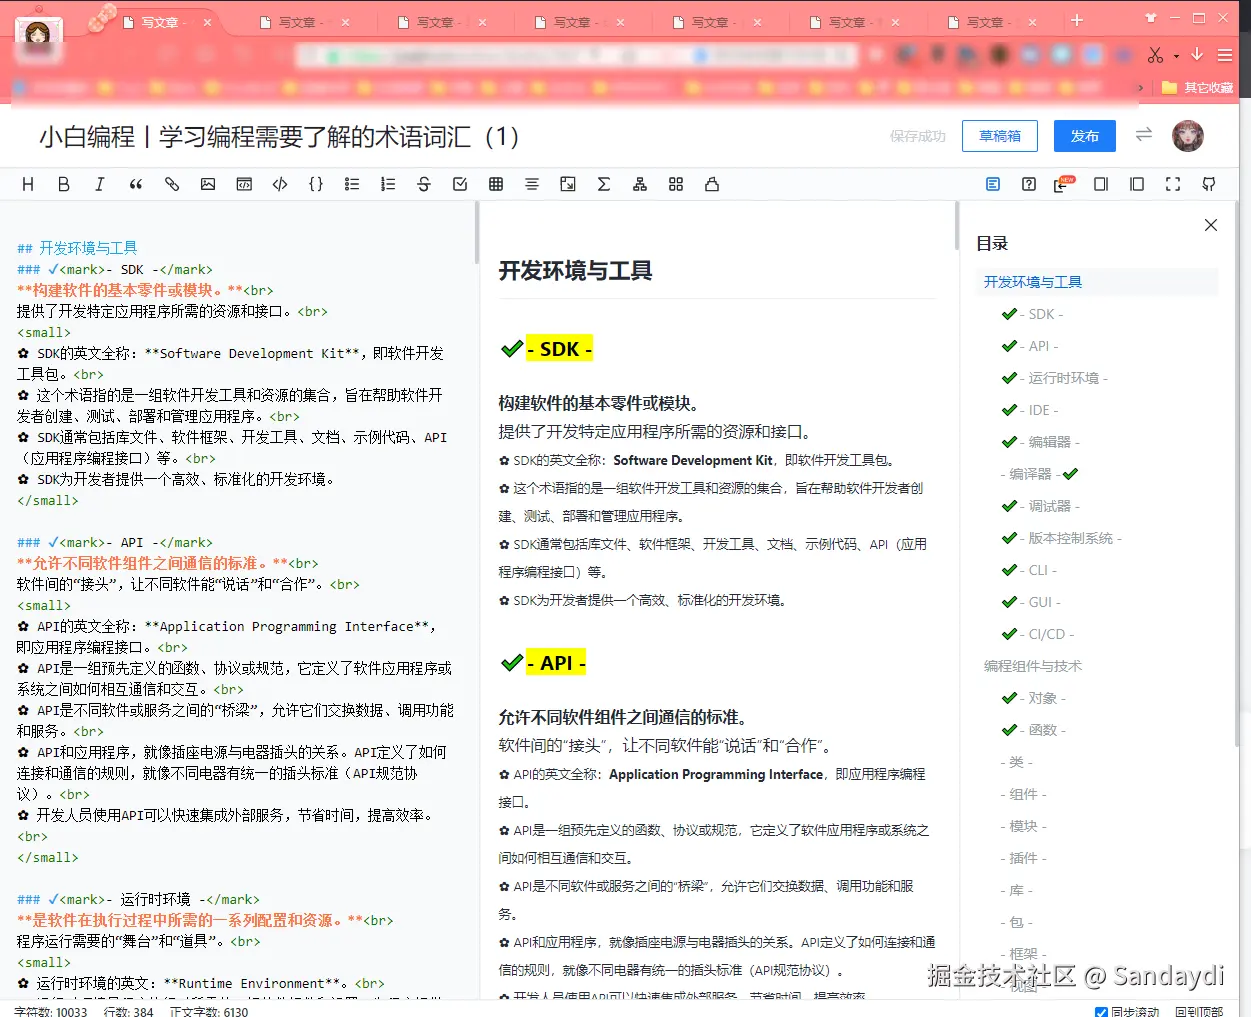Screen dimensions: 1251x1017
Task: Insert a blockquote using the quote icon
Action: (136, 184)
